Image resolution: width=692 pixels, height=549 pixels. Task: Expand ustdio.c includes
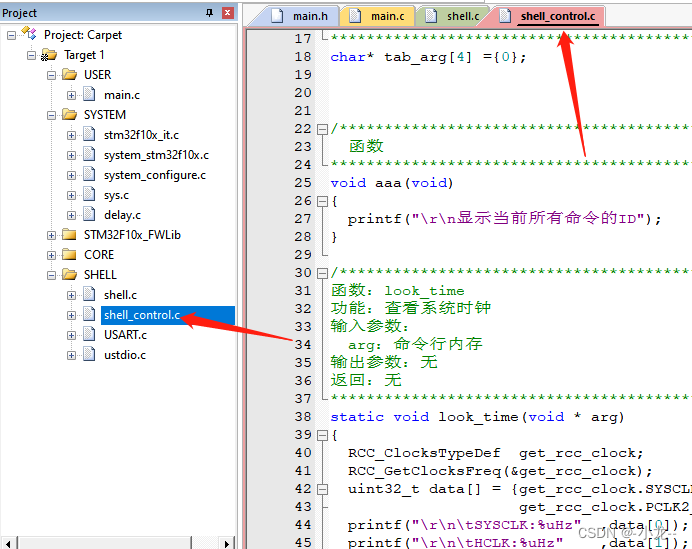(71, 355)
